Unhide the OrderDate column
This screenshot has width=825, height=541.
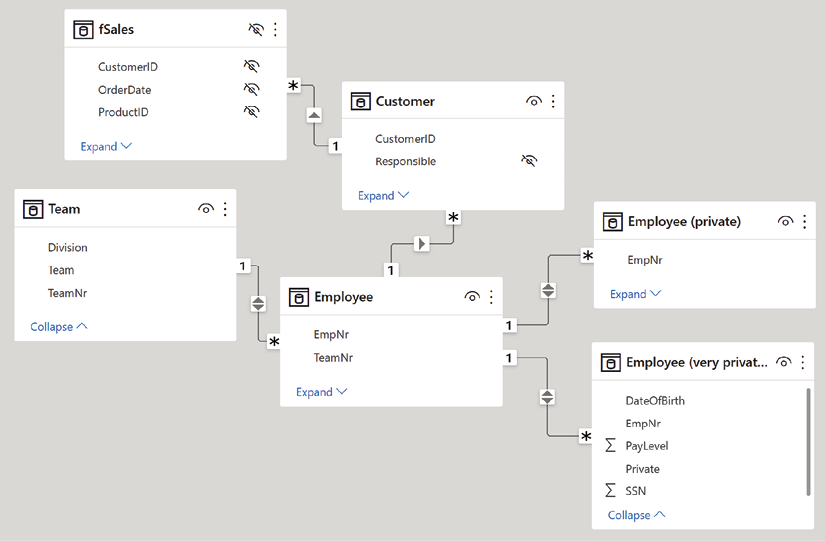click(x=251, y=89)
